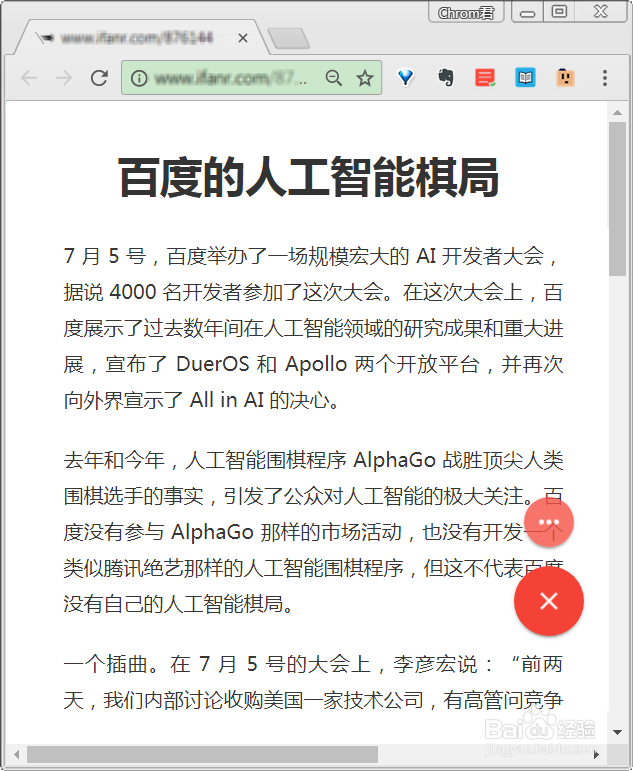The image size is (633, 771).
Task: Click the vertical scrollbar up arrow
Action: [617, 113]
